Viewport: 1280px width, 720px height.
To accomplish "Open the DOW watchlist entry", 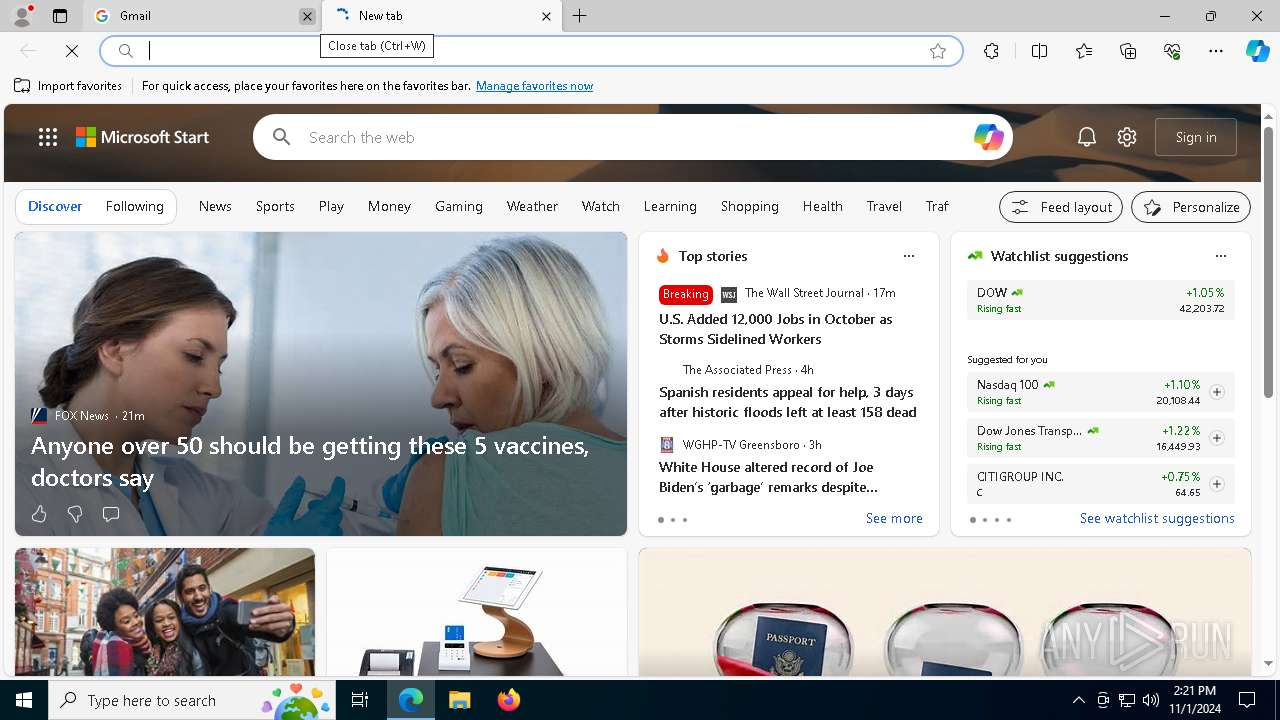I will [x=1100, y=300].
